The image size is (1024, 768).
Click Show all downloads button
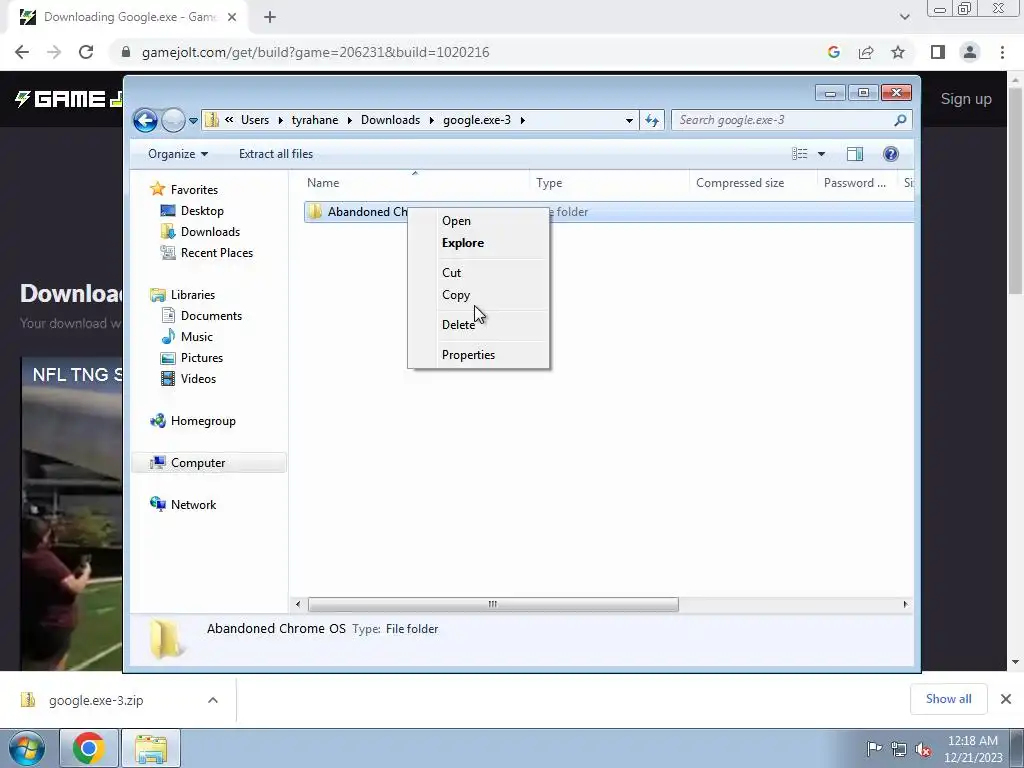948,699
